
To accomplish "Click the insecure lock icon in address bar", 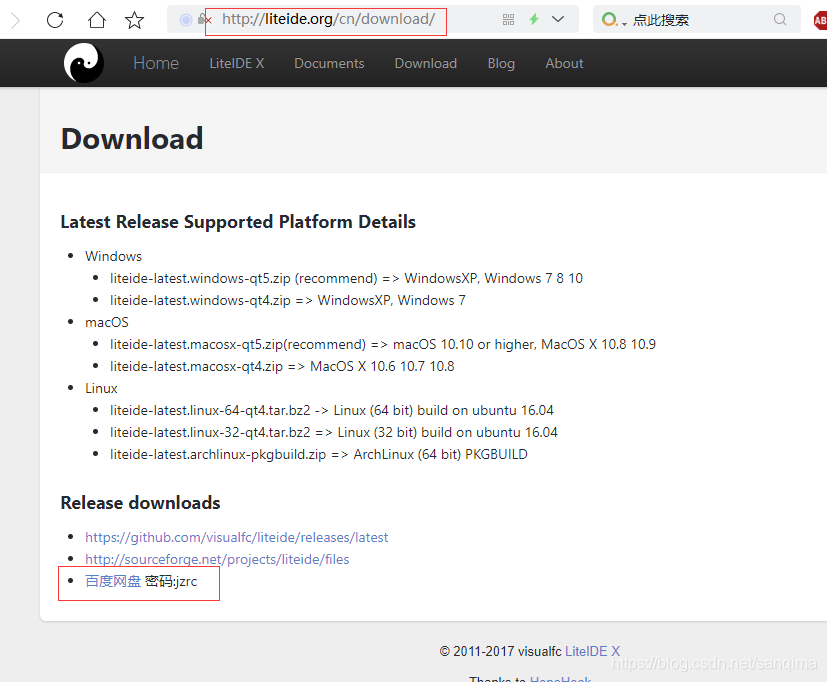I will [204, 20].
